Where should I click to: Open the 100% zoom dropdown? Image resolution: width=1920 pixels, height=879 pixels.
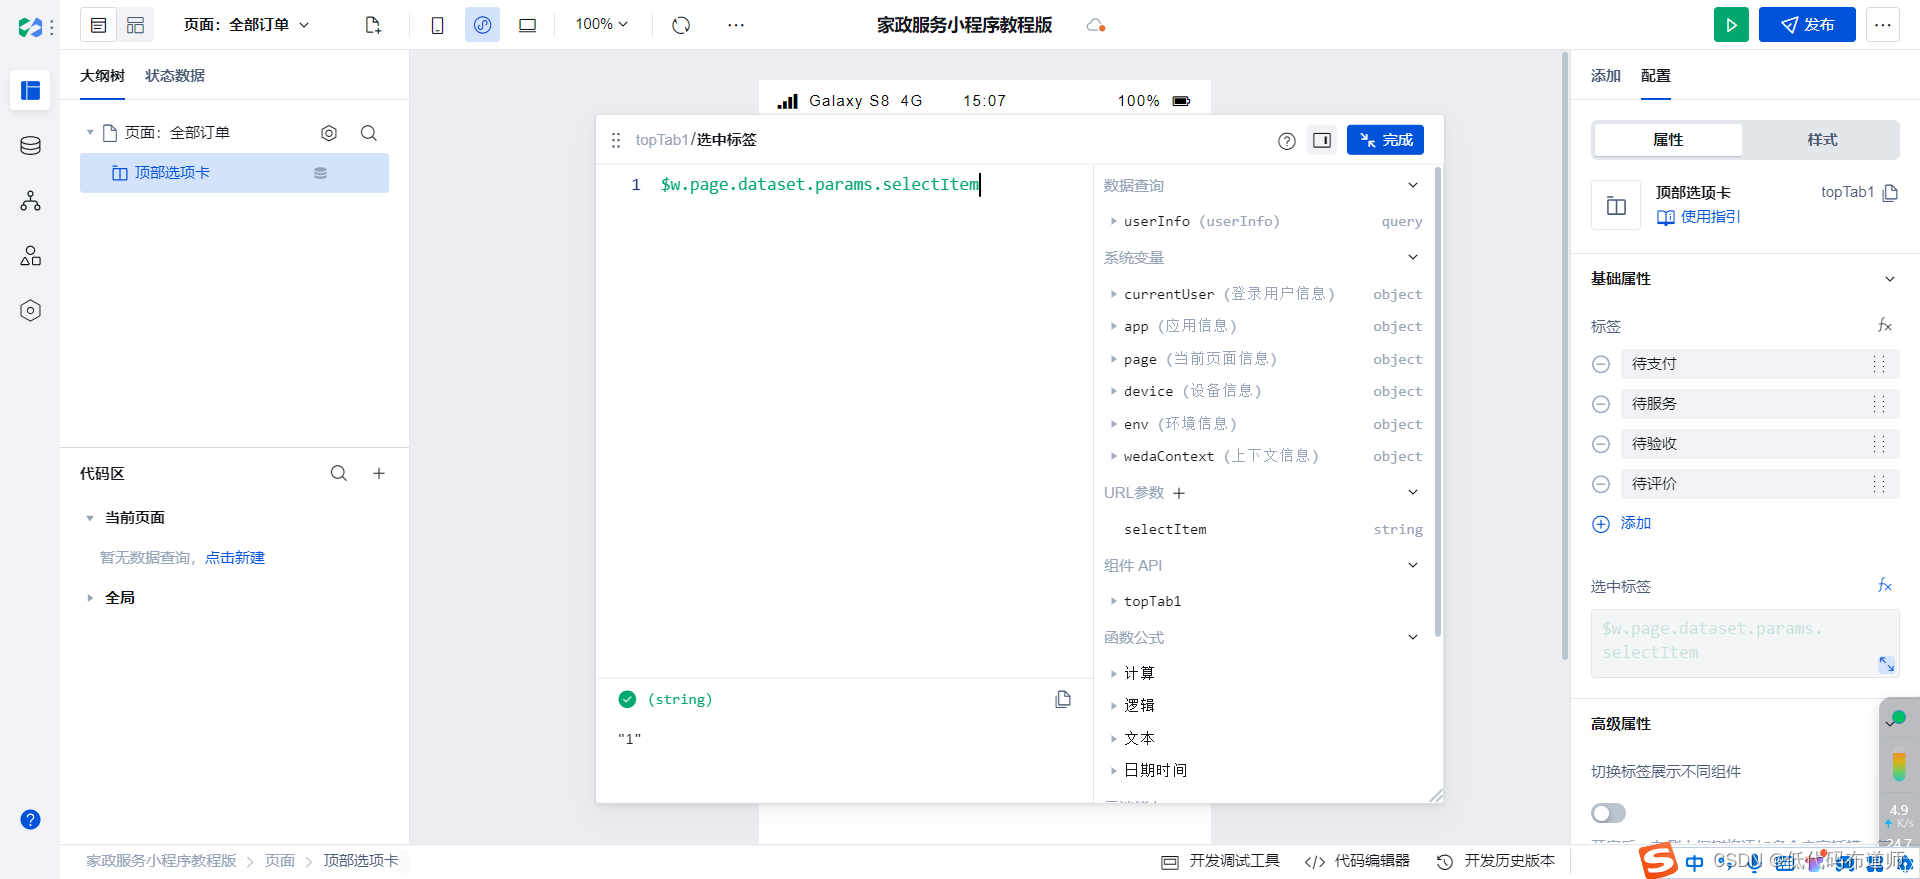point(602,24)
